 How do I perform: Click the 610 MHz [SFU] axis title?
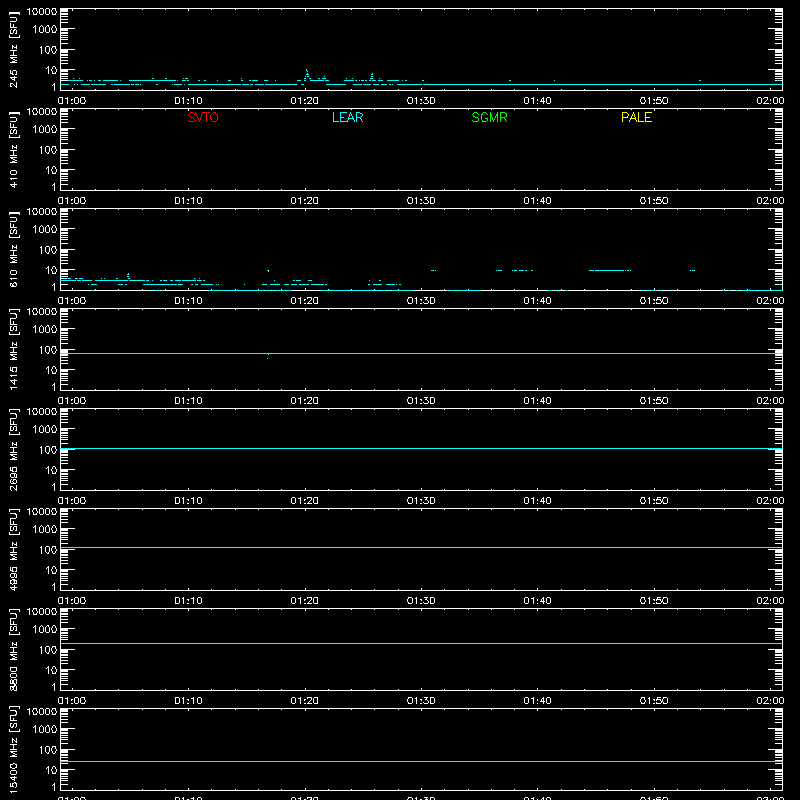point(14,249)
